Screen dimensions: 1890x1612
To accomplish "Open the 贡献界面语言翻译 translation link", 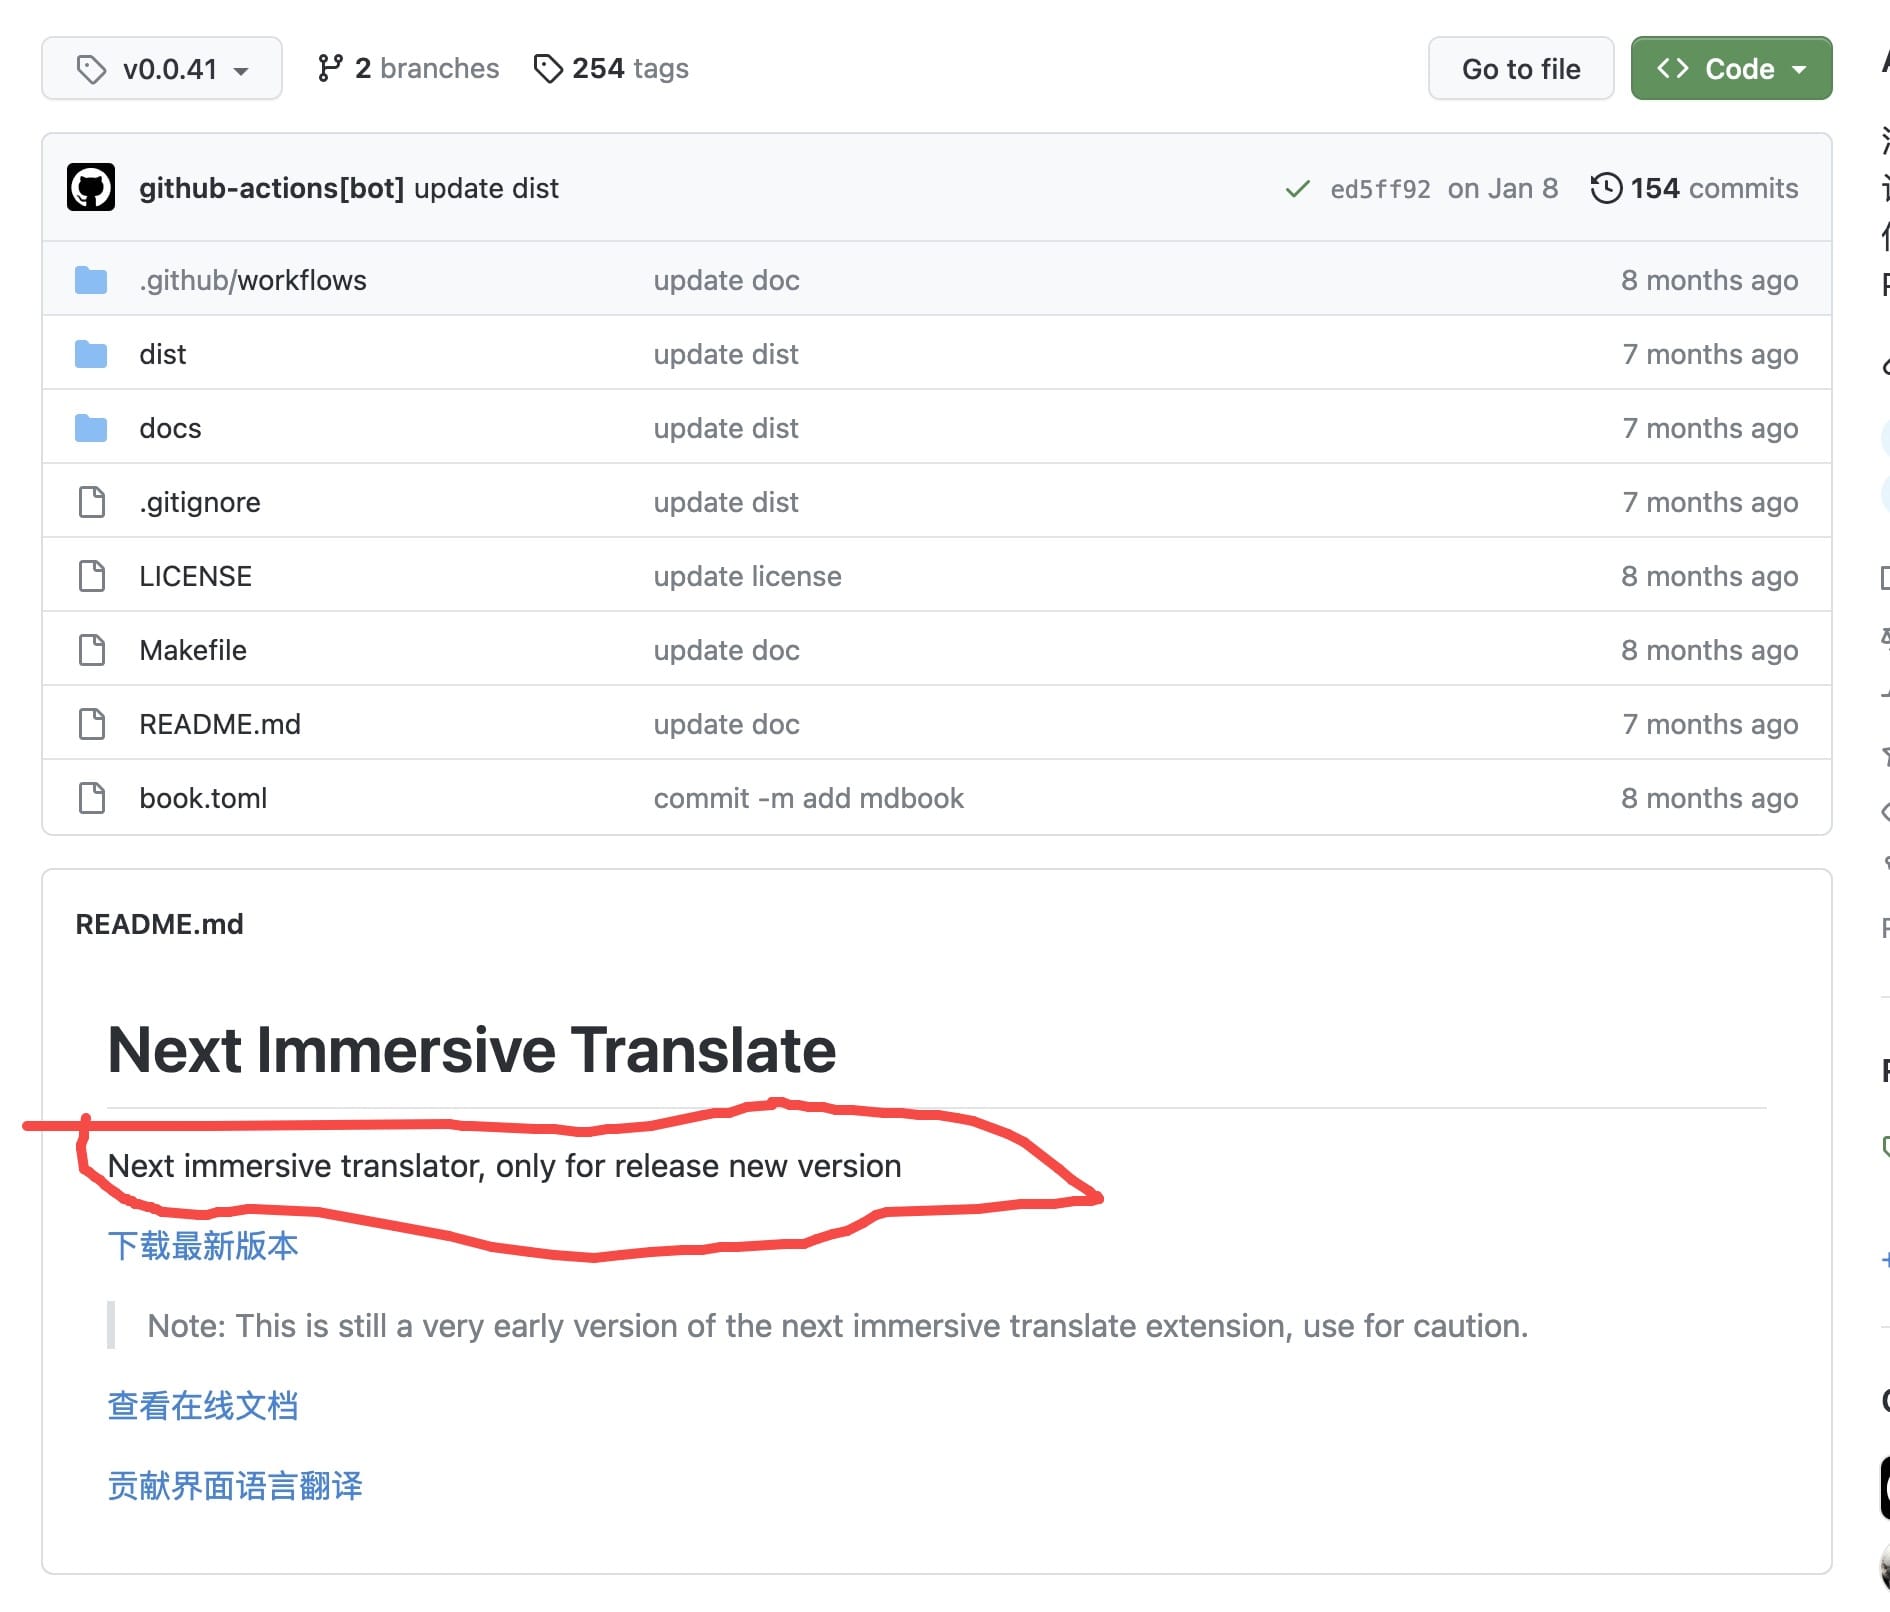I will coord(235,1486).
